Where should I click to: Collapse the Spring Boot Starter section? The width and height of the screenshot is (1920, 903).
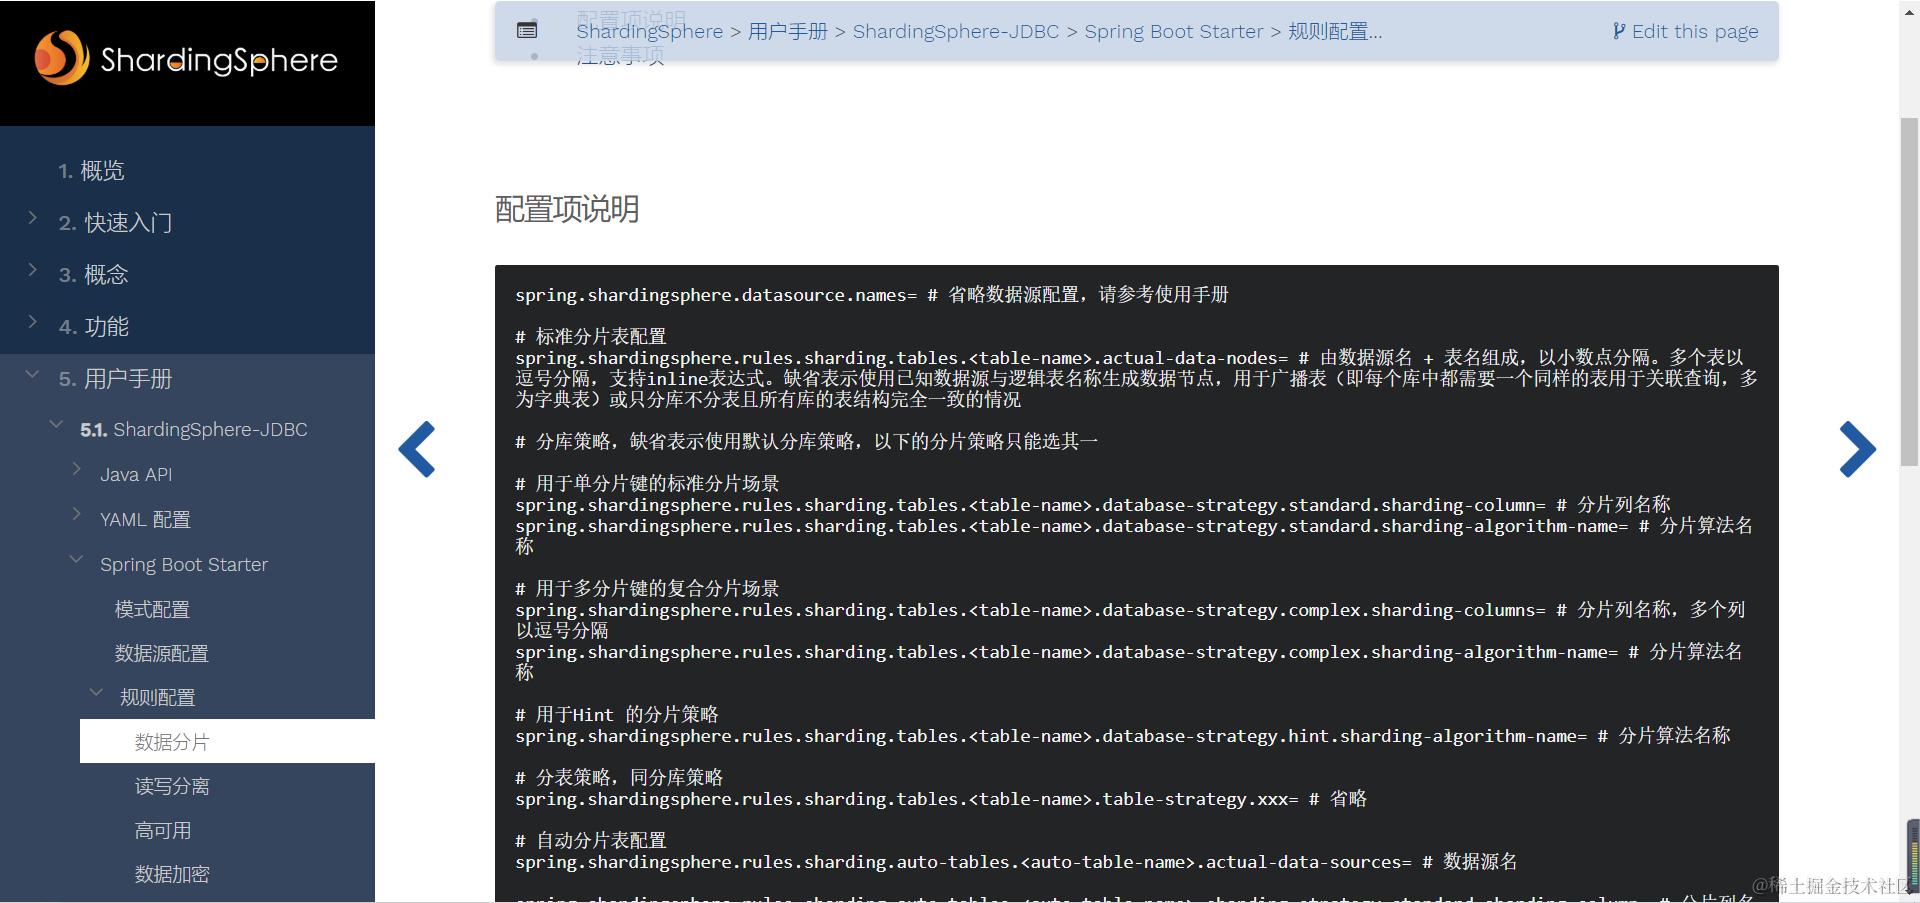(77, 559)
